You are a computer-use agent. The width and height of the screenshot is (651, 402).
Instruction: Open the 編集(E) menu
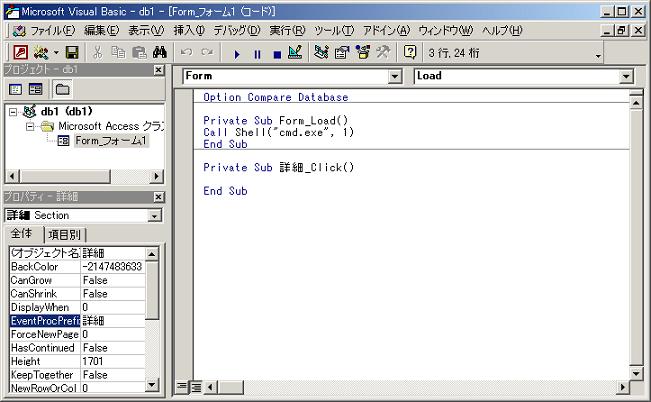tap(102, 30)
